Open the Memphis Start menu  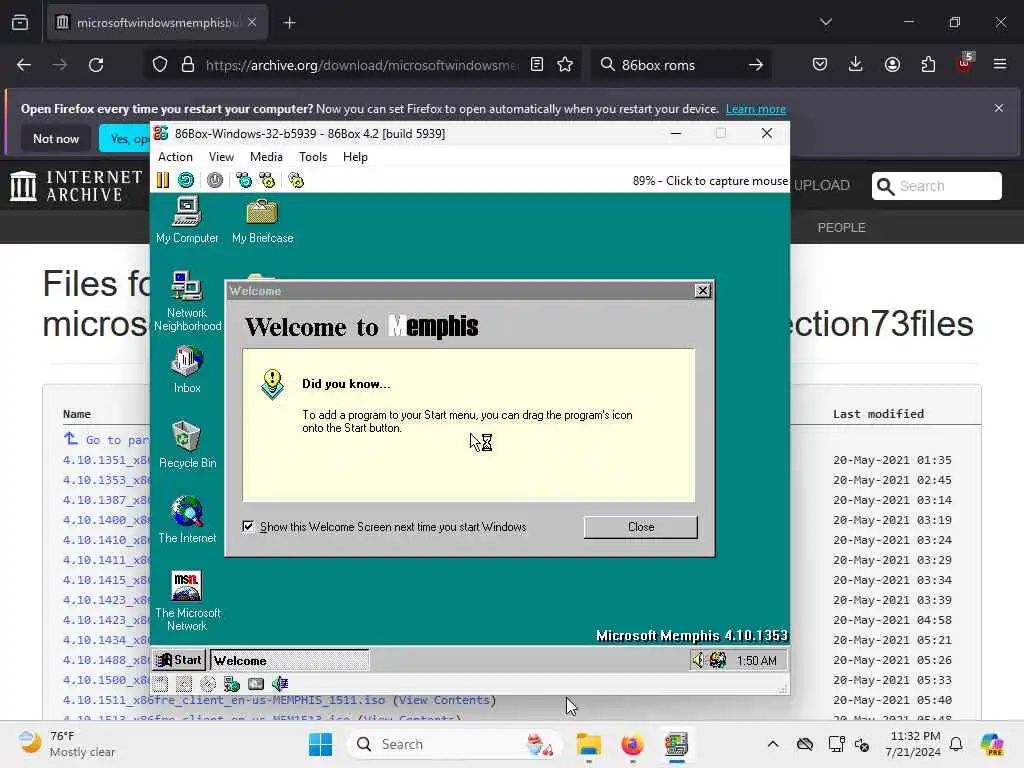pyautogui.click(x=180, y=660)
